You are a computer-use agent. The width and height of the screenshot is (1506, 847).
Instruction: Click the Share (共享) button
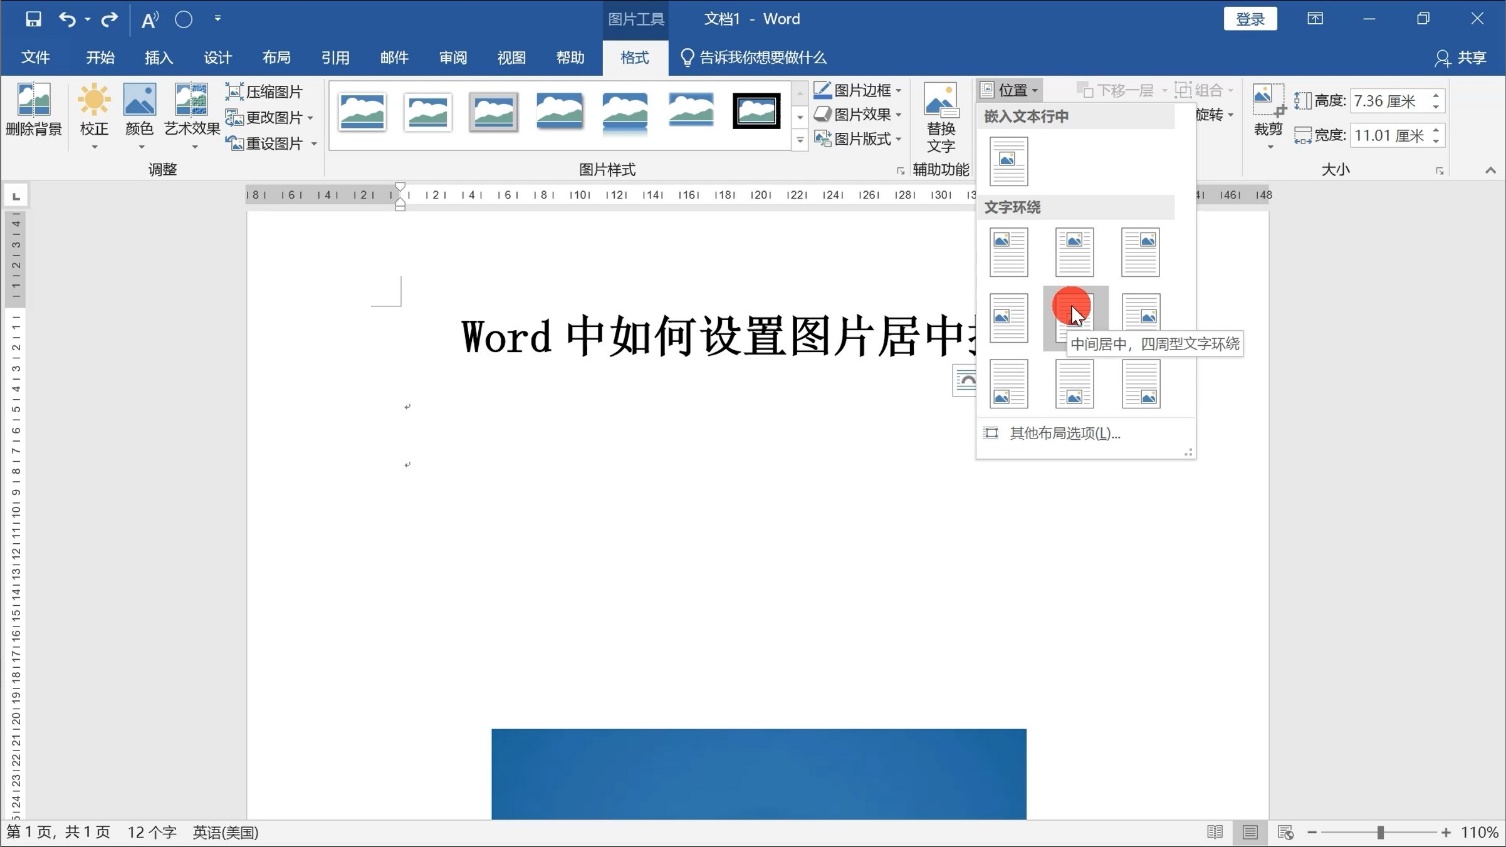1461,58
